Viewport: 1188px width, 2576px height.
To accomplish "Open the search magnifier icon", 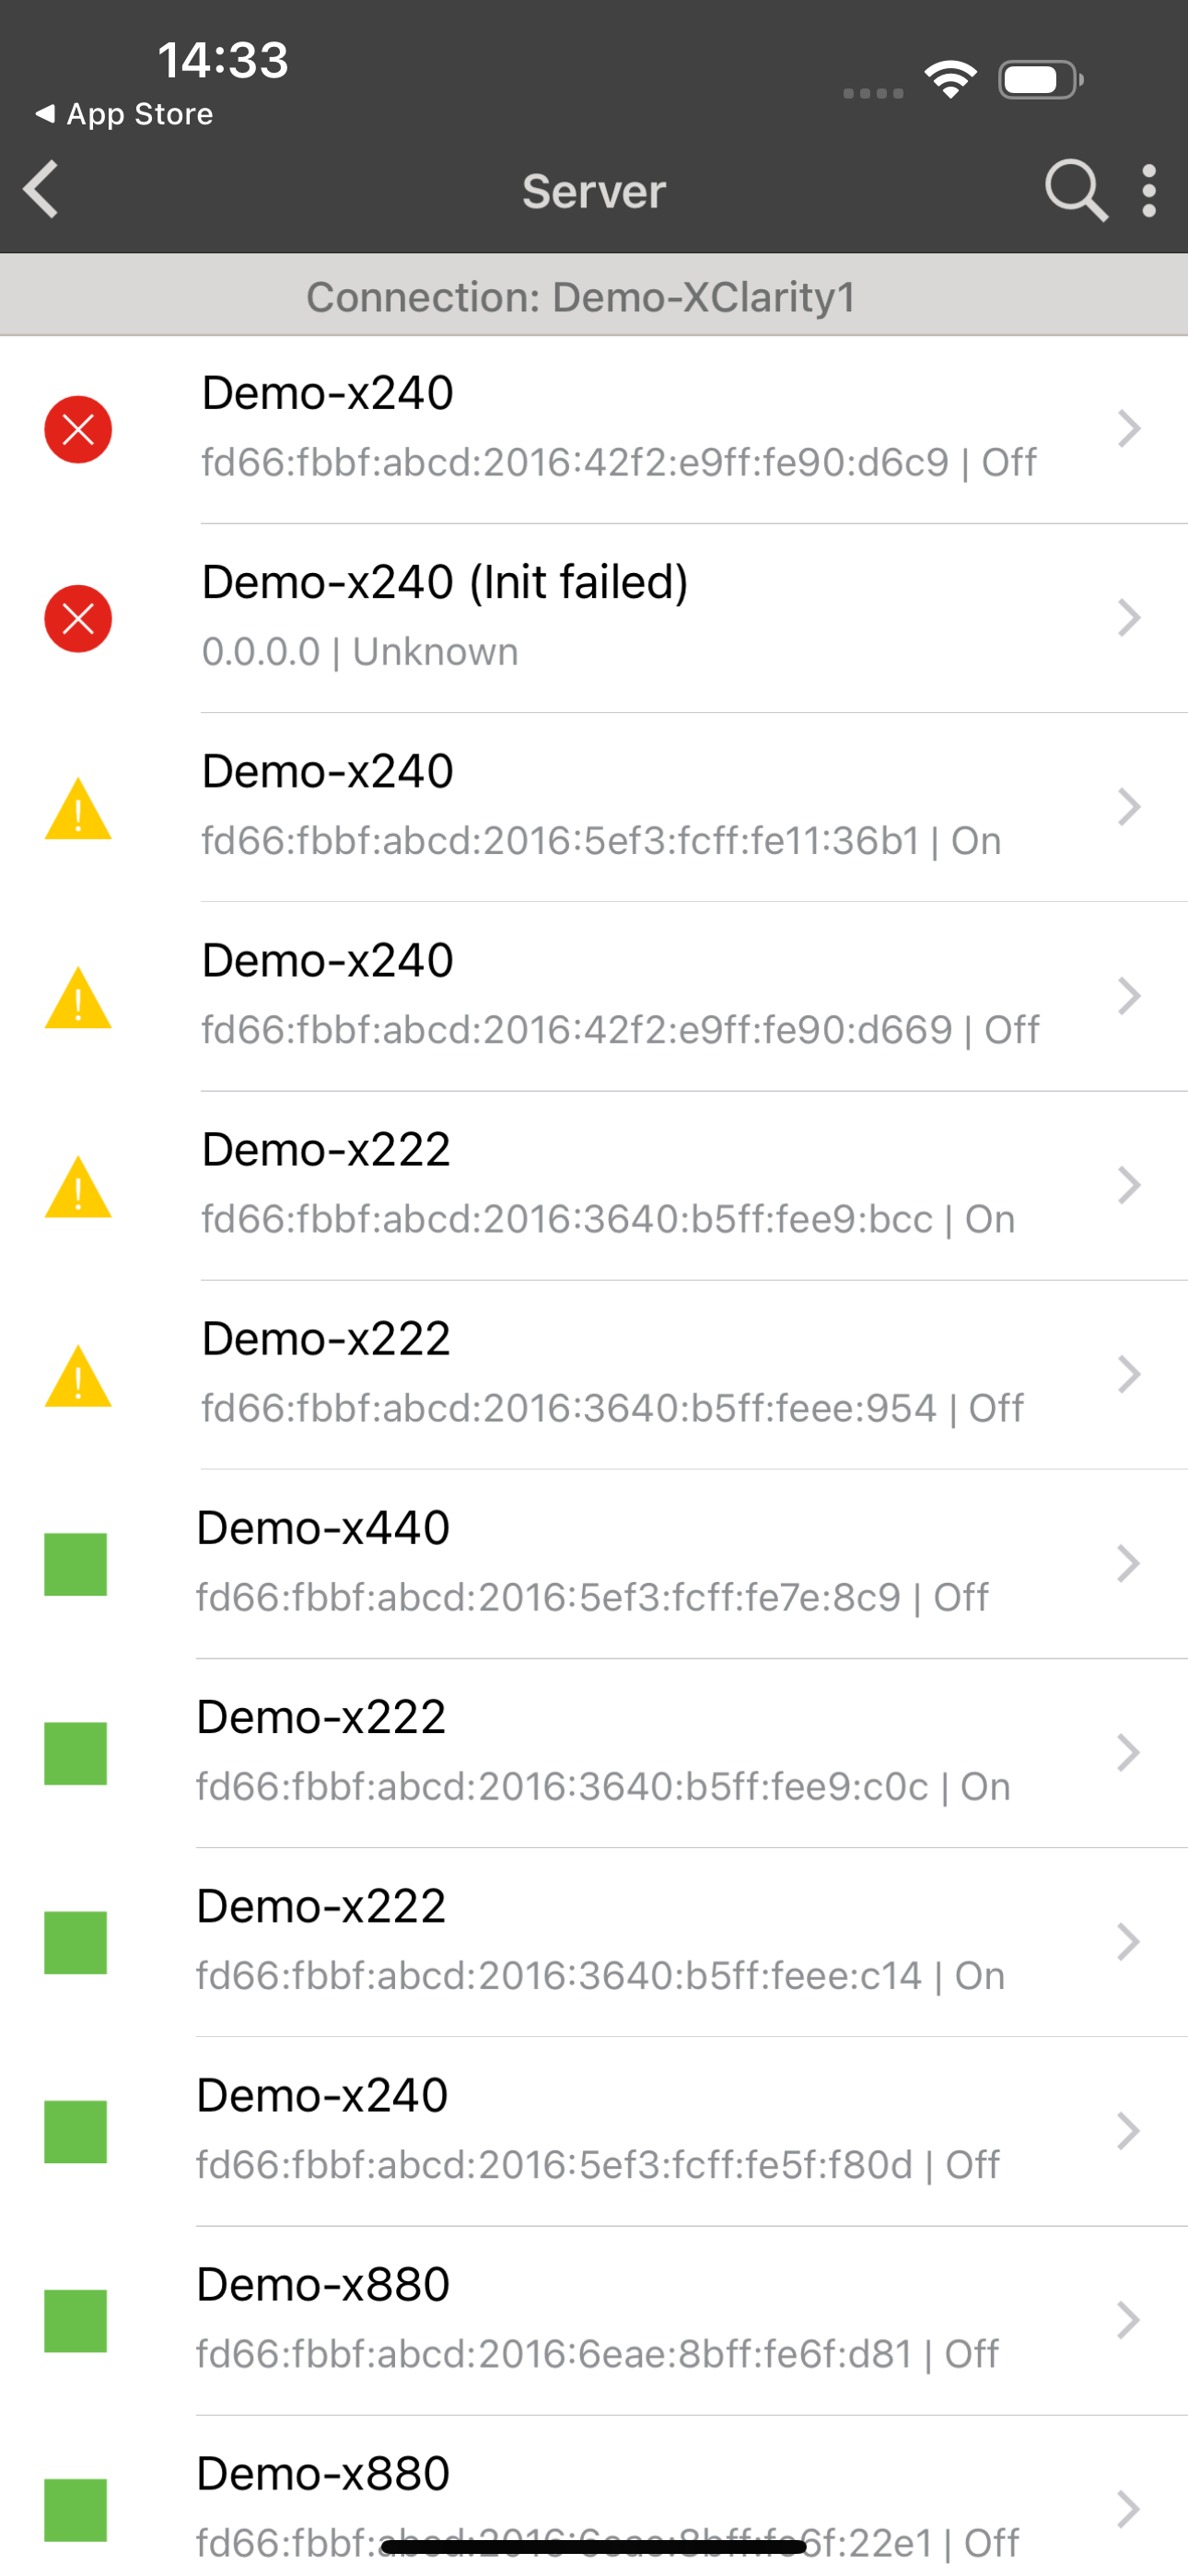I will (x=1075, y=189).
